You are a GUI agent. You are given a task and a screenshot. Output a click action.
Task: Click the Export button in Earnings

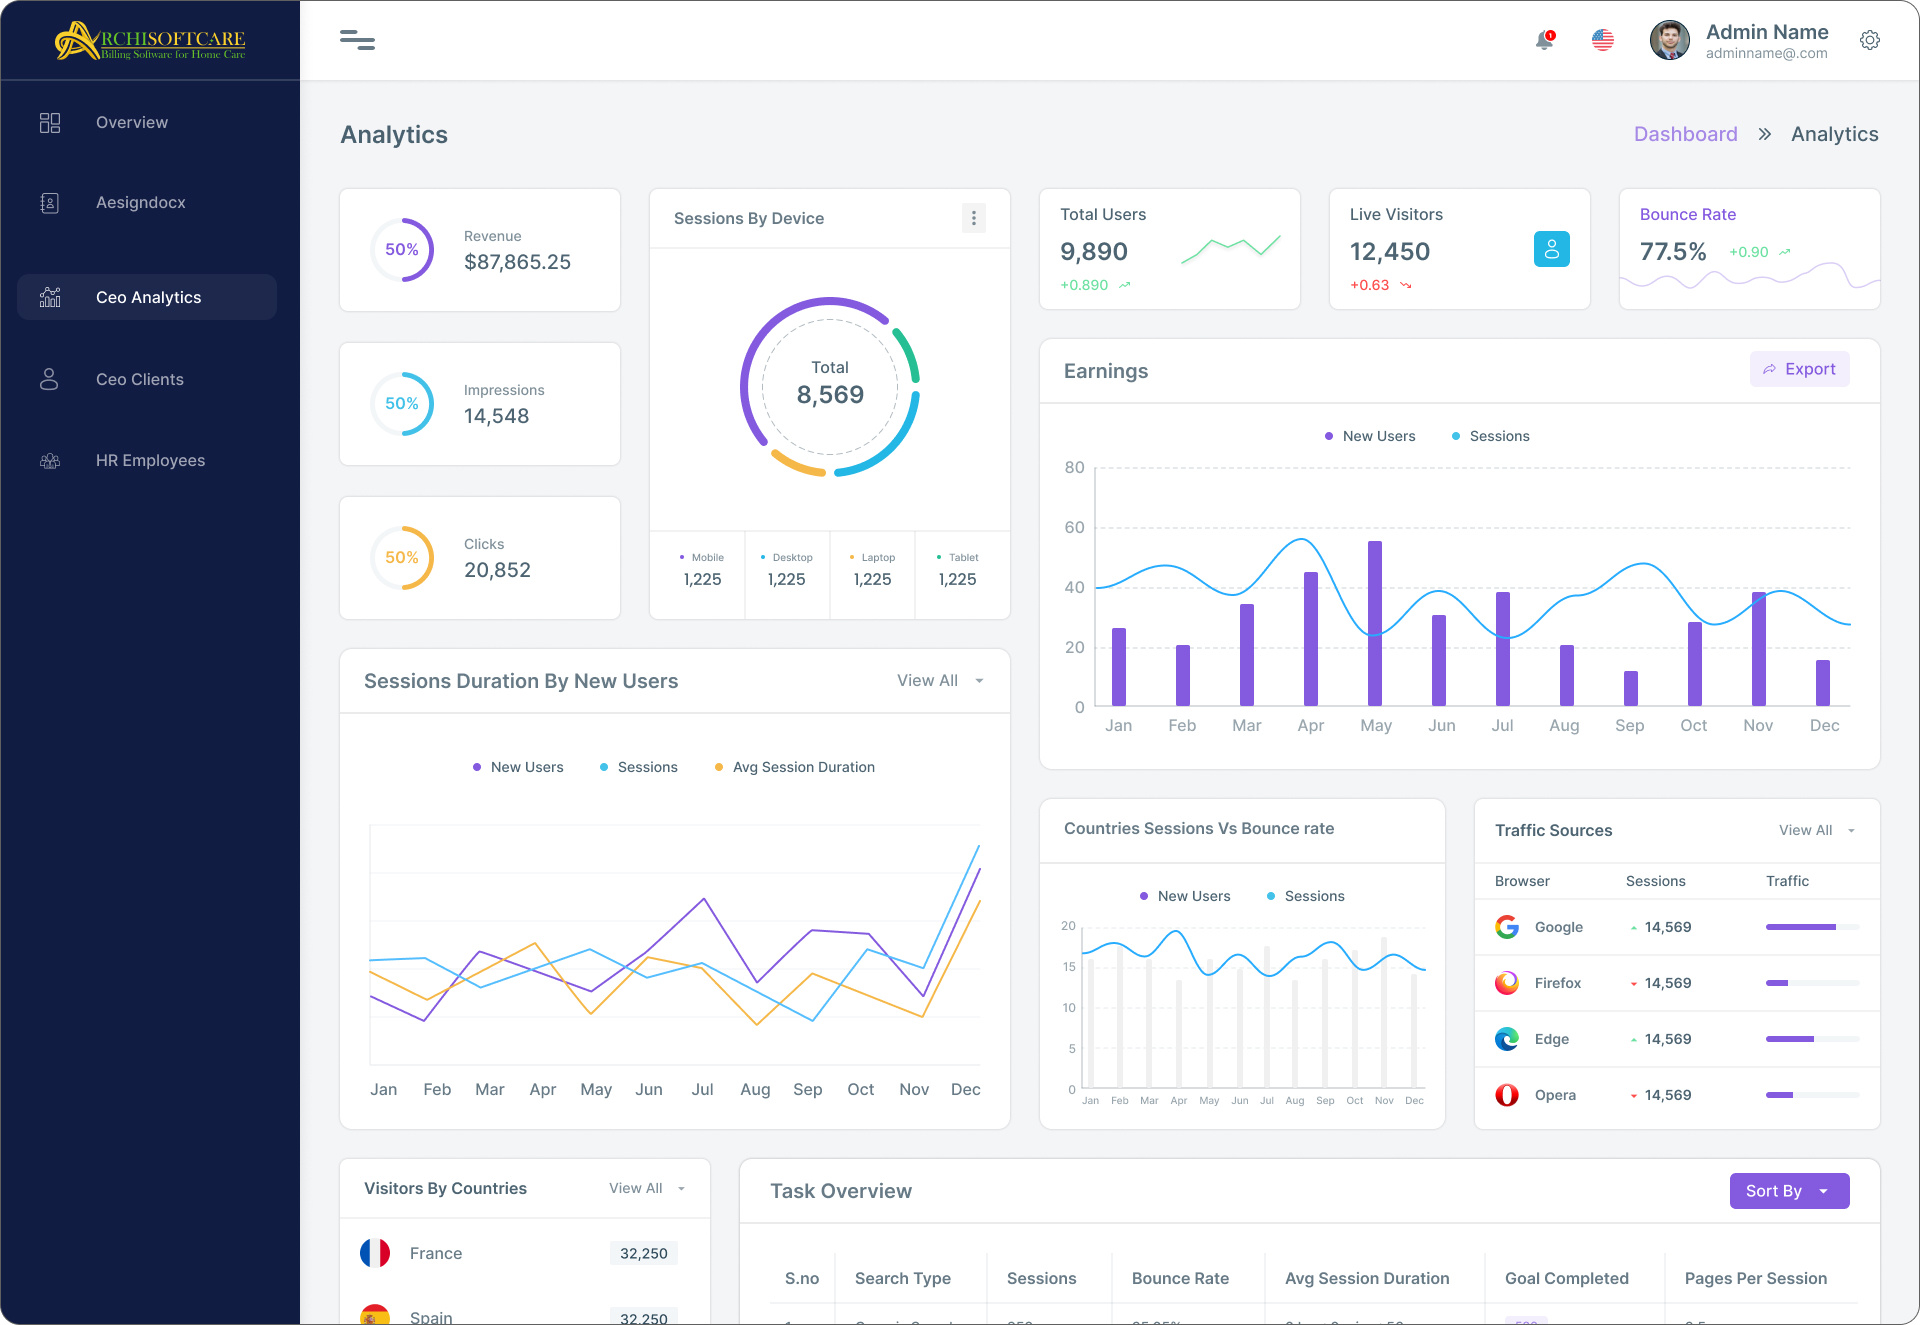click(1799, 369)
